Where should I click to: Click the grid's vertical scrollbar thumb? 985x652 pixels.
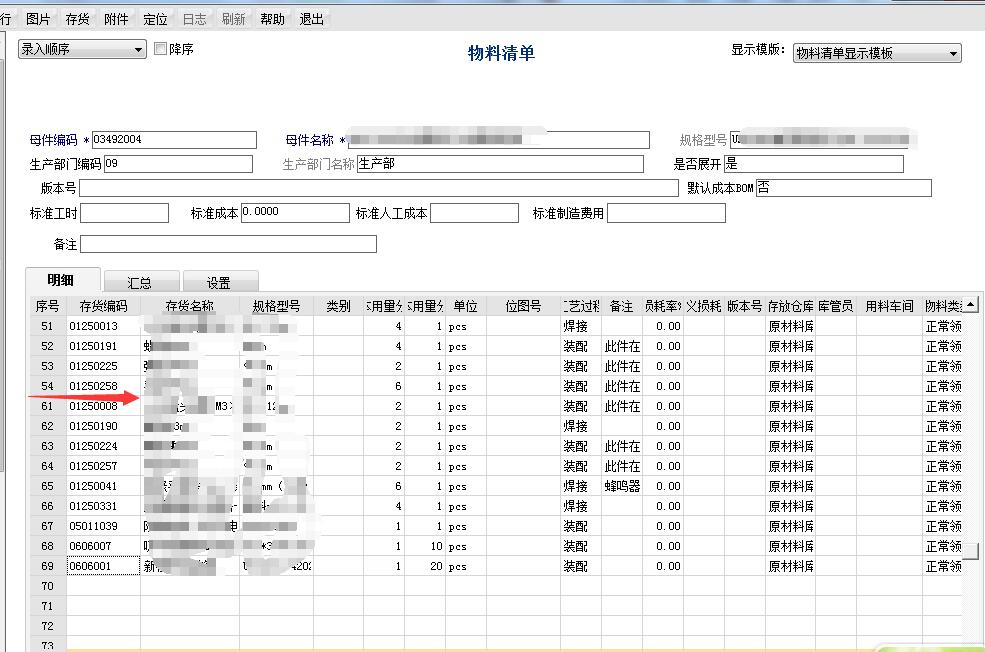coord(971,550)
